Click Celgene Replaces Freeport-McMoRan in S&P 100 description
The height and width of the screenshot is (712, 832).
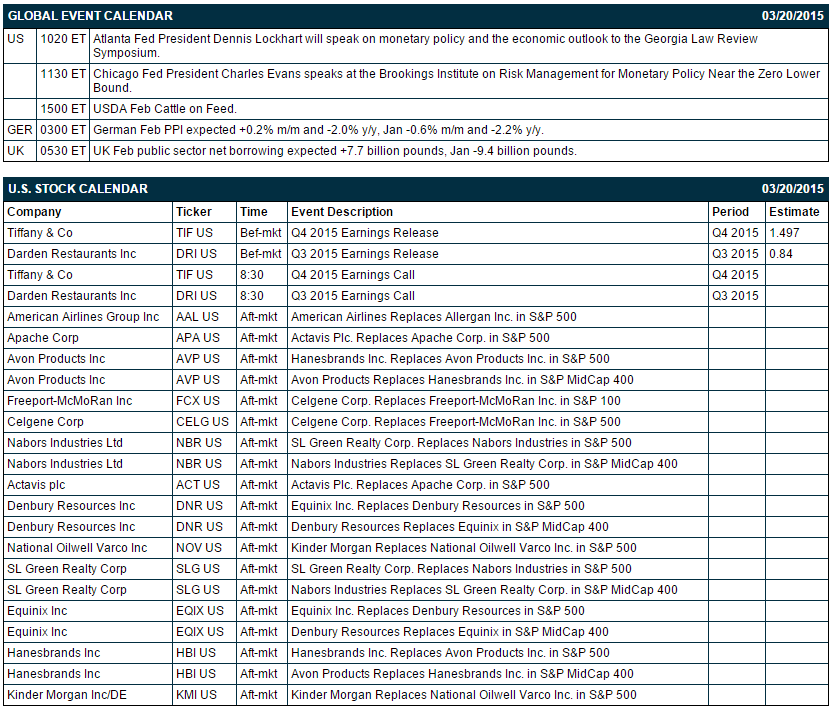[456, 401]
